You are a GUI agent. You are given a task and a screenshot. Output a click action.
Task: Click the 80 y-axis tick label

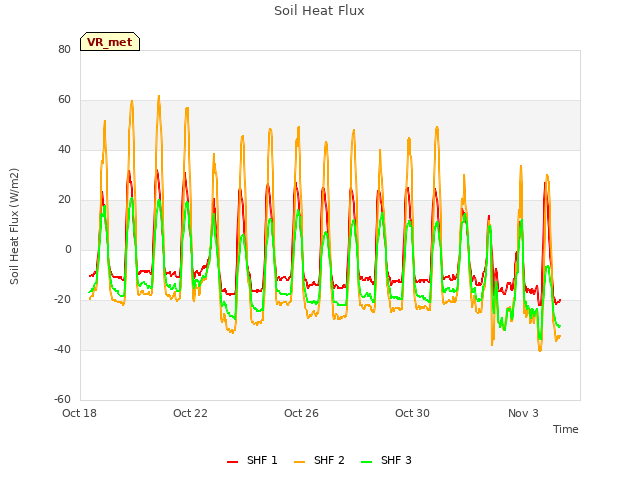64,49
